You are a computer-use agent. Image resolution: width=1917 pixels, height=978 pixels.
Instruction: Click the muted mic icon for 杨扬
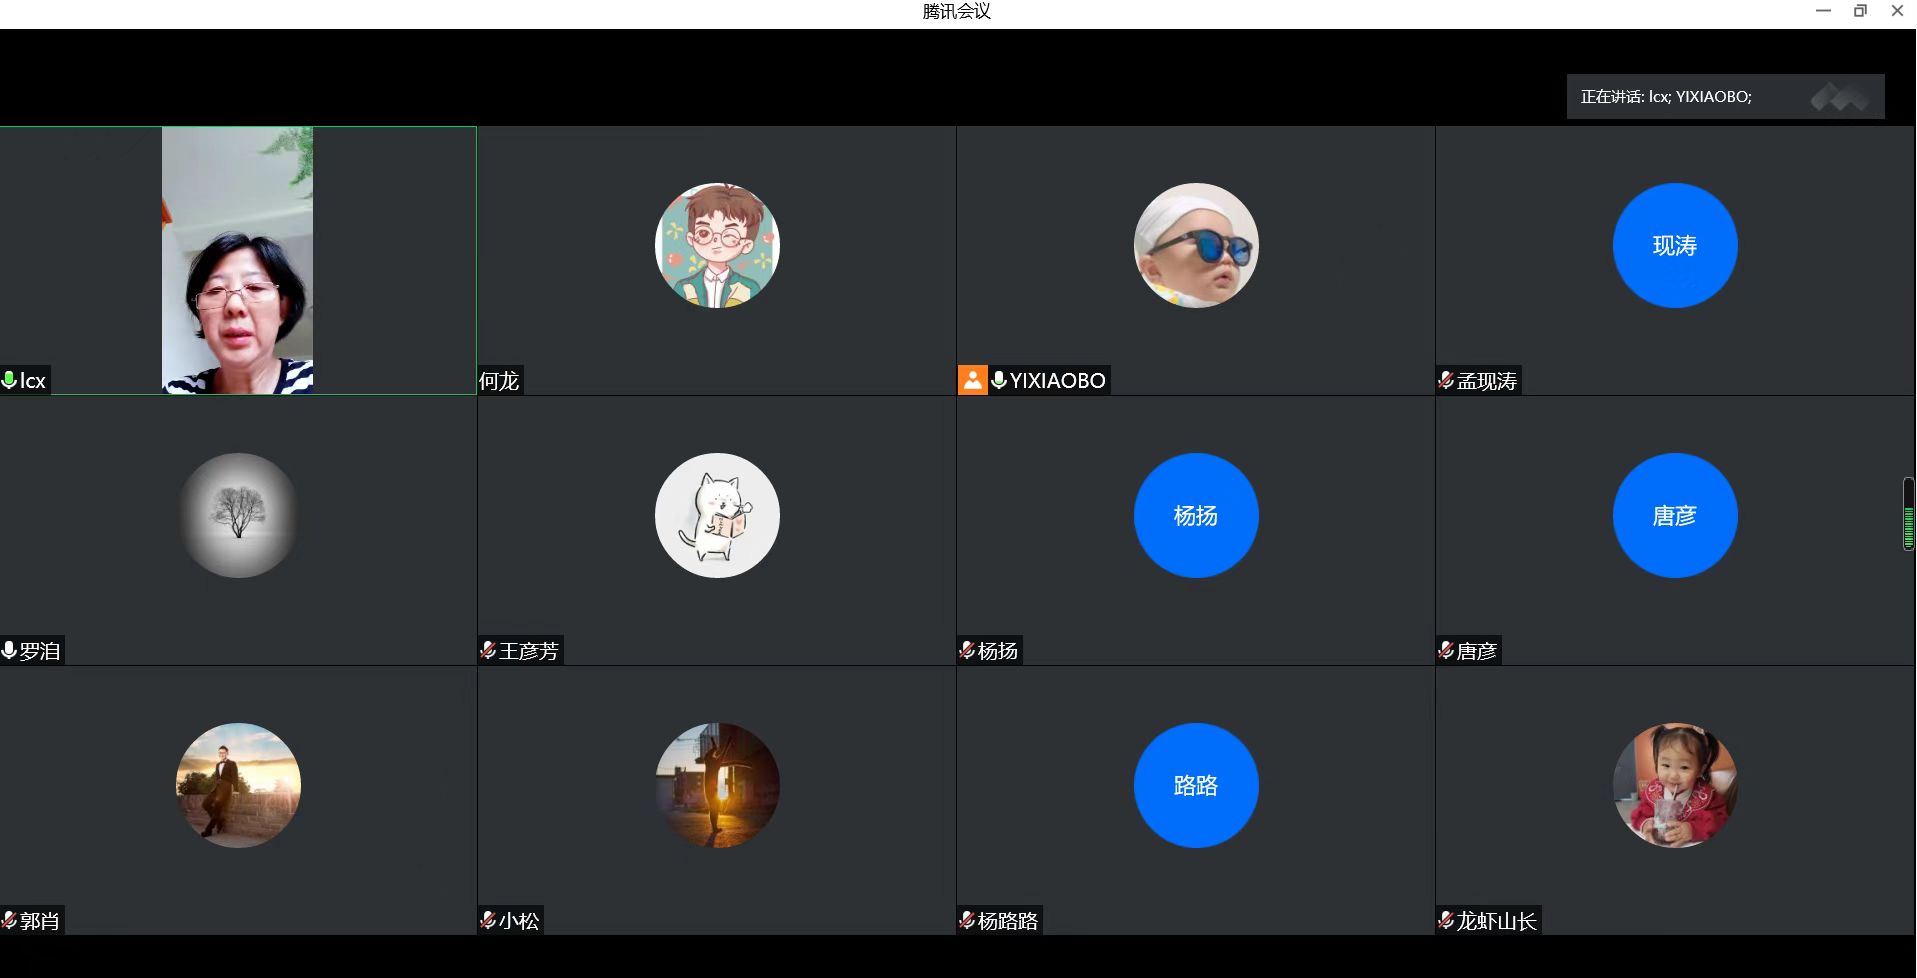967,650
